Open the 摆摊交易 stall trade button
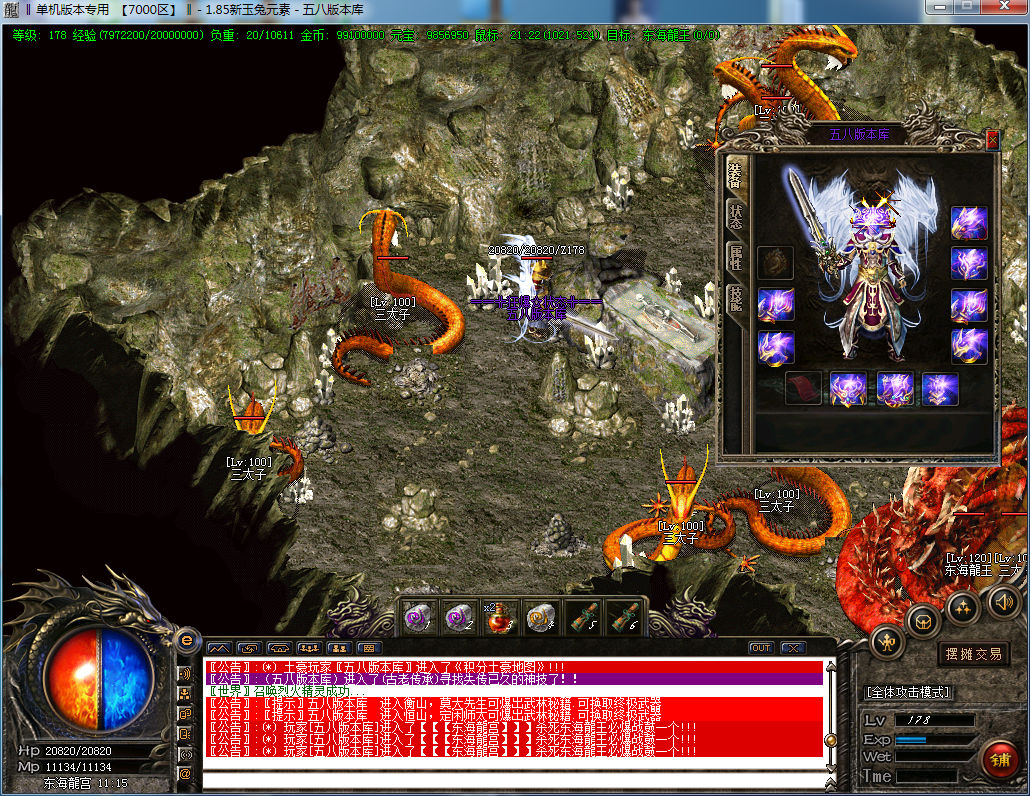 point(974,654)
